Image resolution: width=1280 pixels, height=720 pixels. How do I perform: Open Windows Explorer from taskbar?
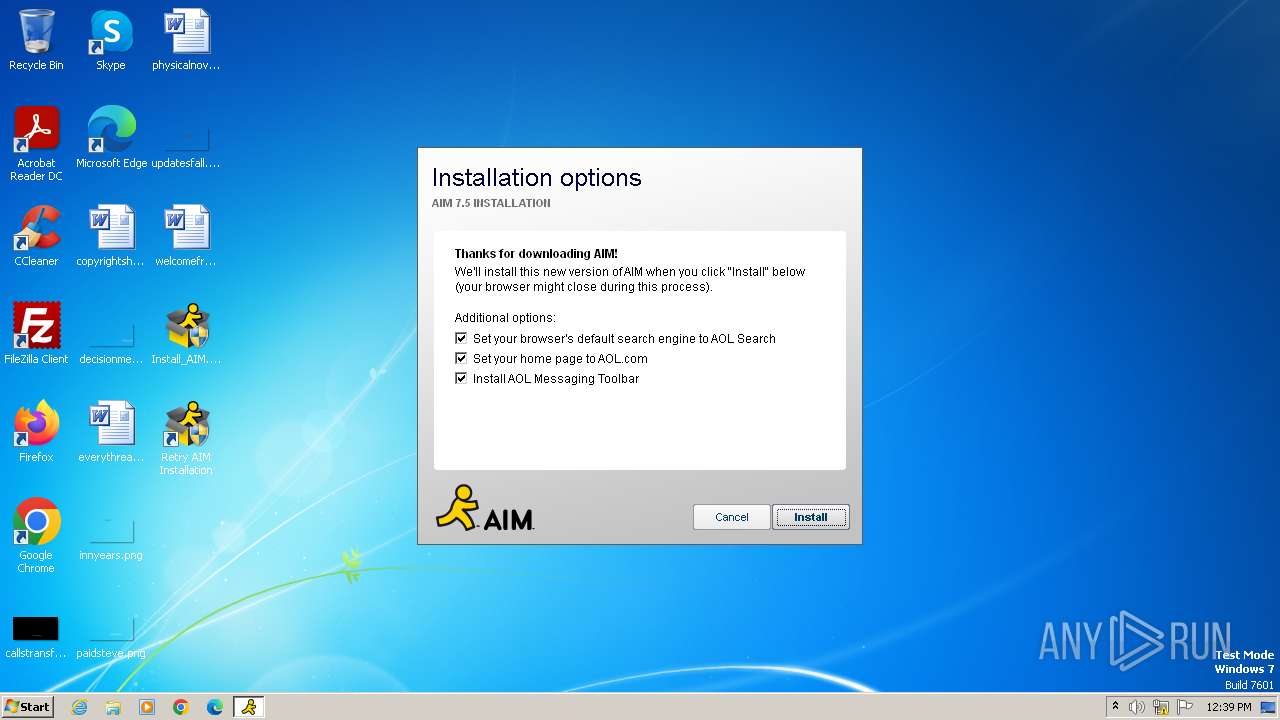pos(113,707)
